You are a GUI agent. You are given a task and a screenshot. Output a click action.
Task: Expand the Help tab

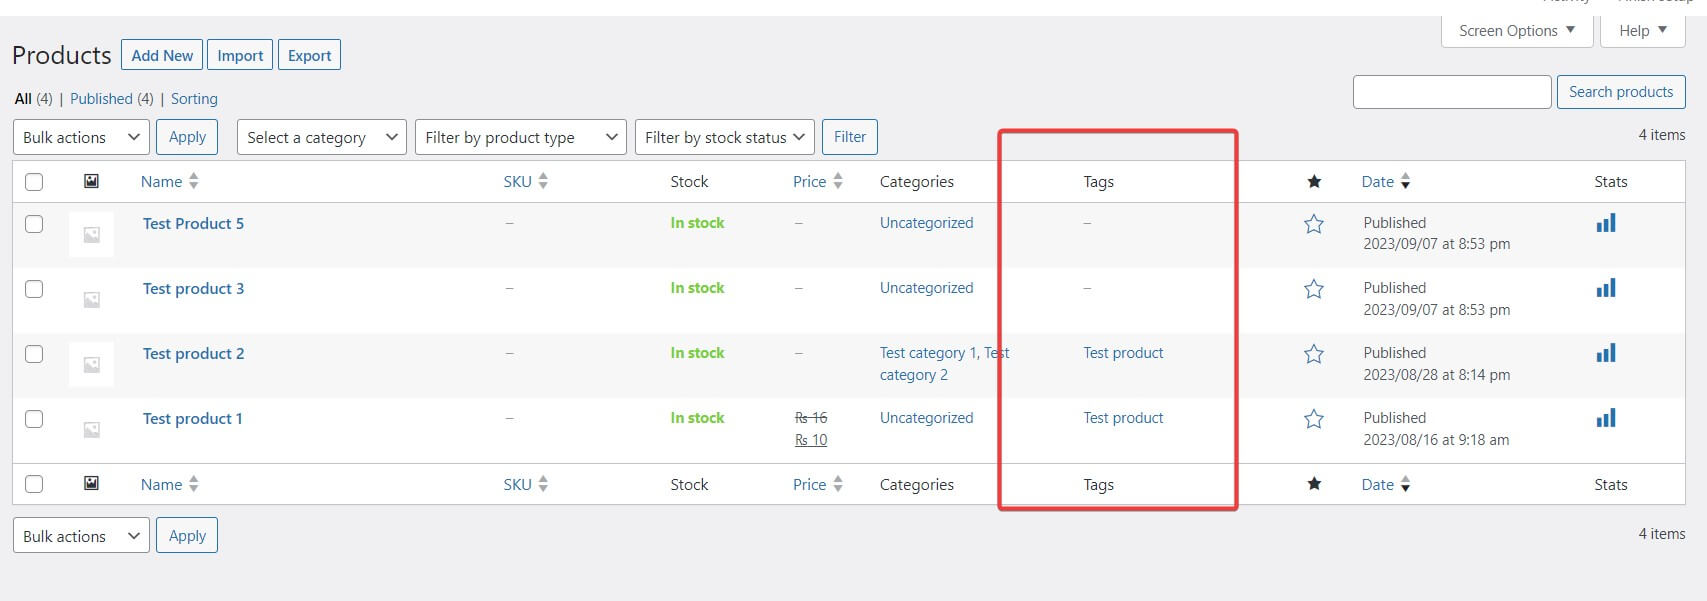click(x=1643, y=31)
